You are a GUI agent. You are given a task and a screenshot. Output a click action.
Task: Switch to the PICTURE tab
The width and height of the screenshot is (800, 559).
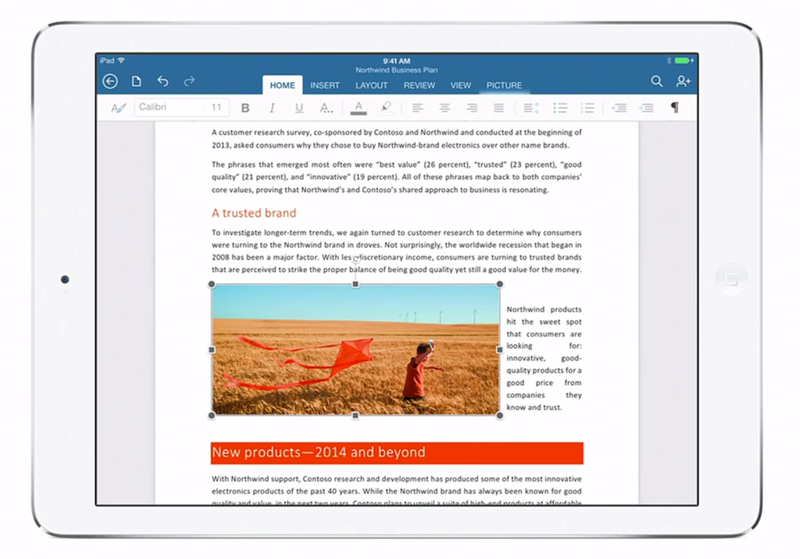pyautogui.click(x=504, y=85)
